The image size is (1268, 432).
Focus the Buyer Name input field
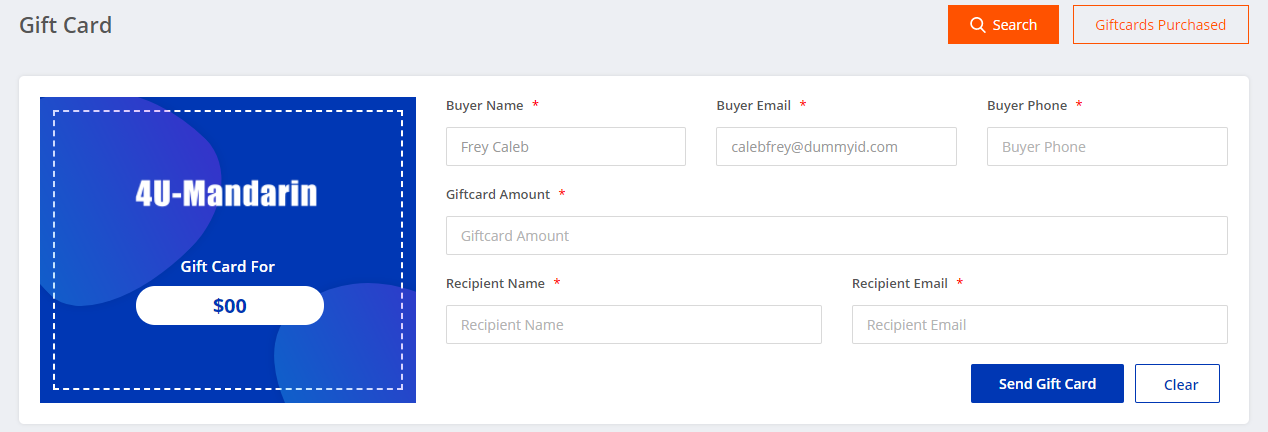(565, 147)
